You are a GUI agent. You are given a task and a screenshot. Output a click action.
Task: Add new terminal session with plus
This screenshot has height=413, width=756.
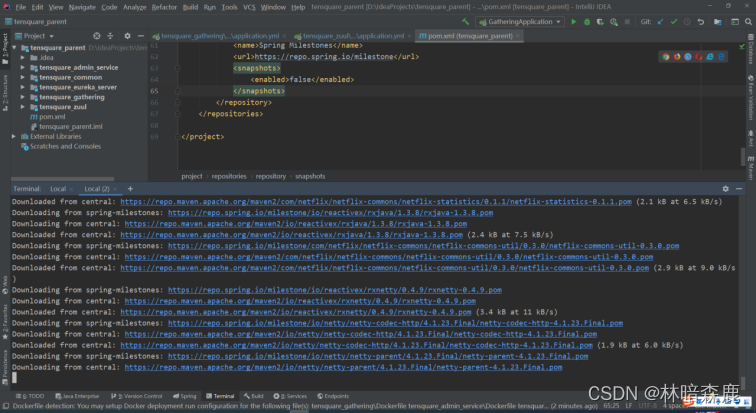pyautogui.click(x=130, y=189)
